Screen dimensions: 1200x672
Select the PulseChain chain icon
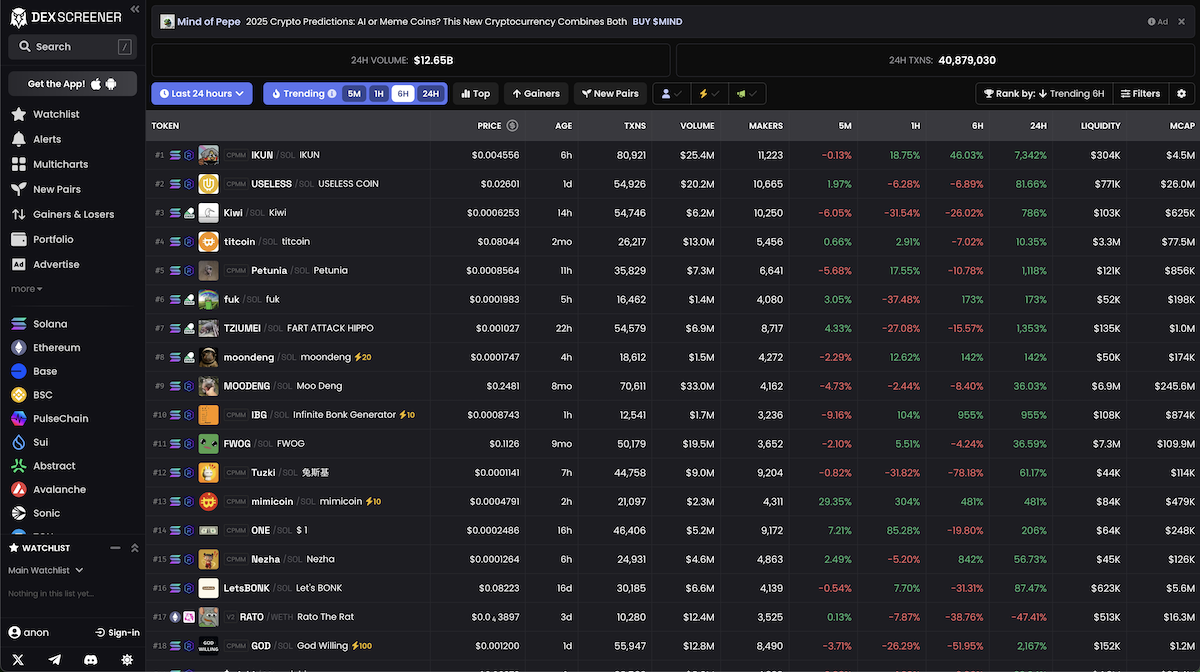(18, 418)
